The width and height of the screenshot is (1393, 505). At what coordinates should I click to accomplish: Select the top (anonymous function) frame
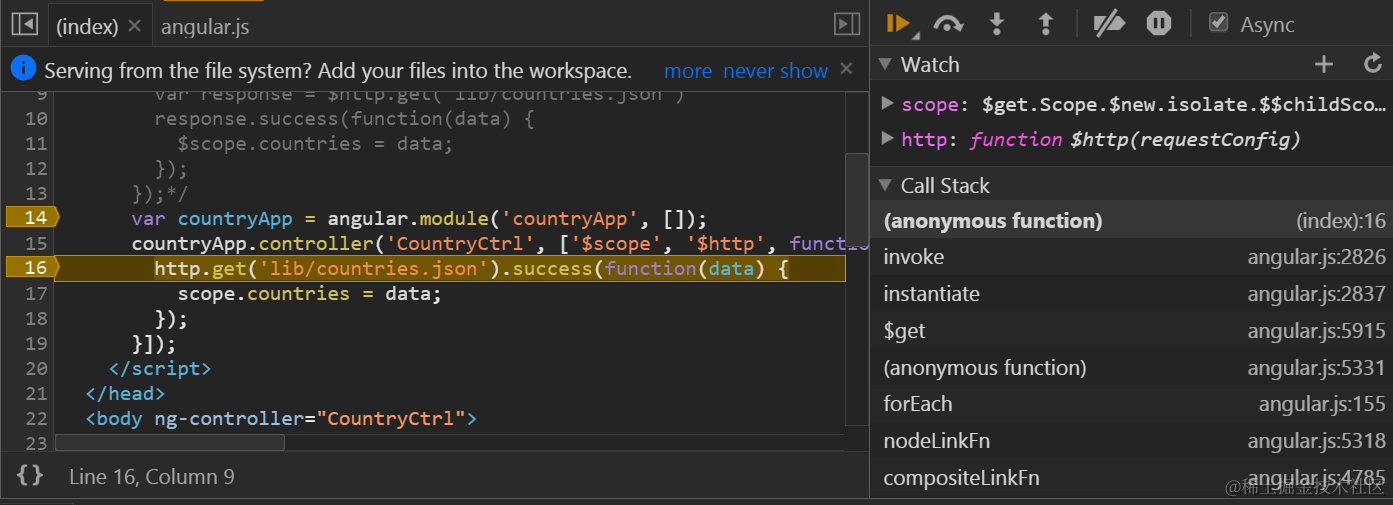(x=1131, y=221)
